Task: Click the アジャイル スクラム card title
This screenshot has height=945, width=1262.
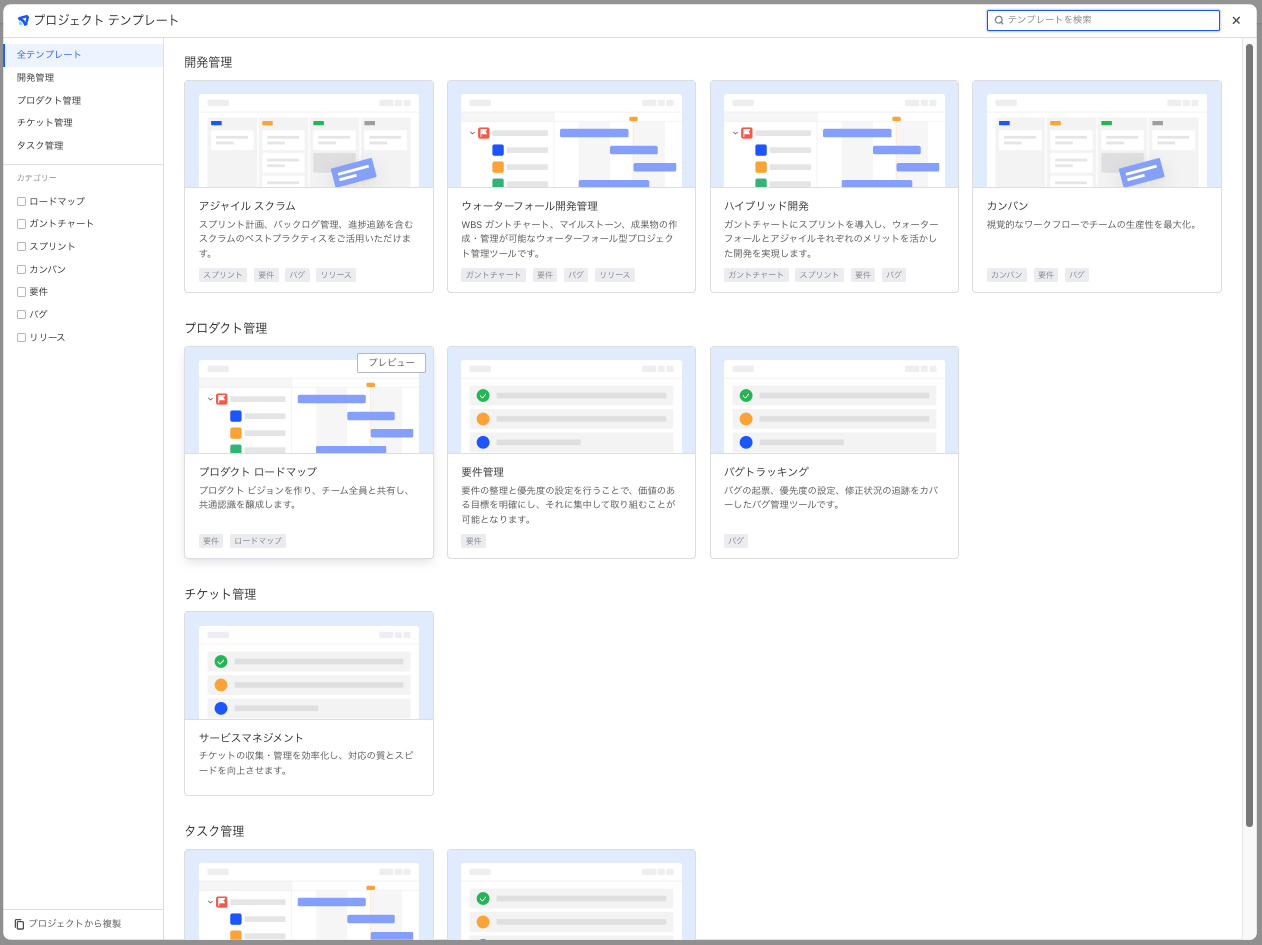Action: click(247, 206)
